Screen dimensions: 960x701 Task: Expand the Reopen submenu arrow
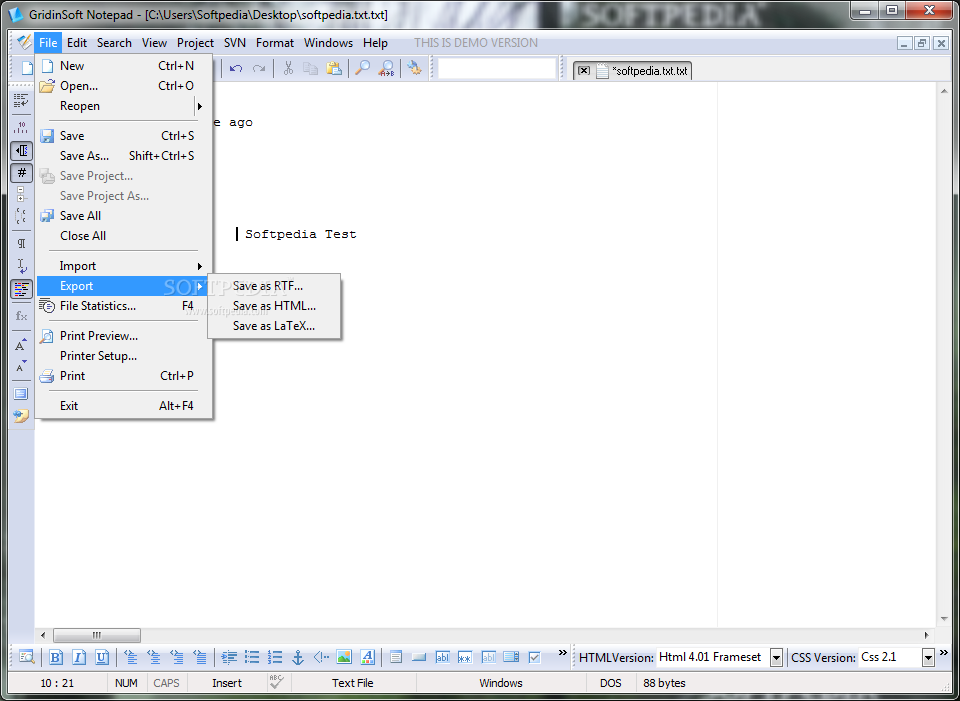[x=200, y=107]
